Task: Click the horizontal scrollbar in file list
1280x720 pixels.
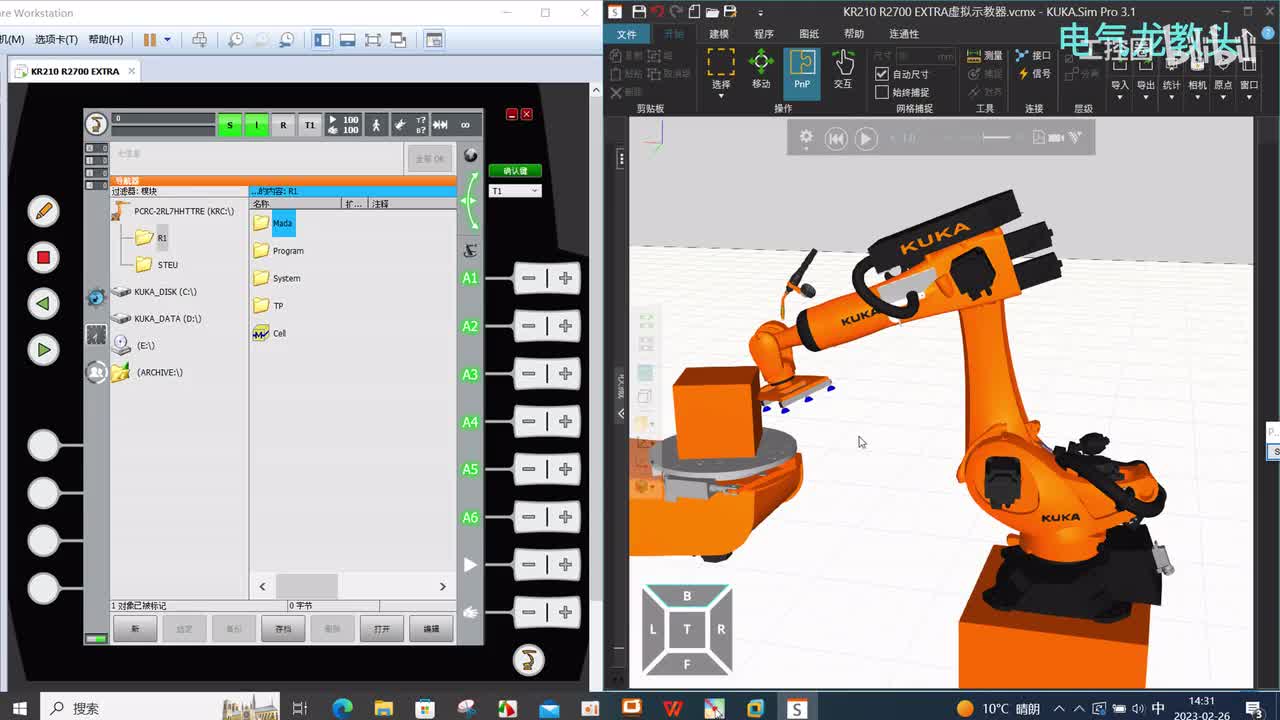Action: (307, 586)
